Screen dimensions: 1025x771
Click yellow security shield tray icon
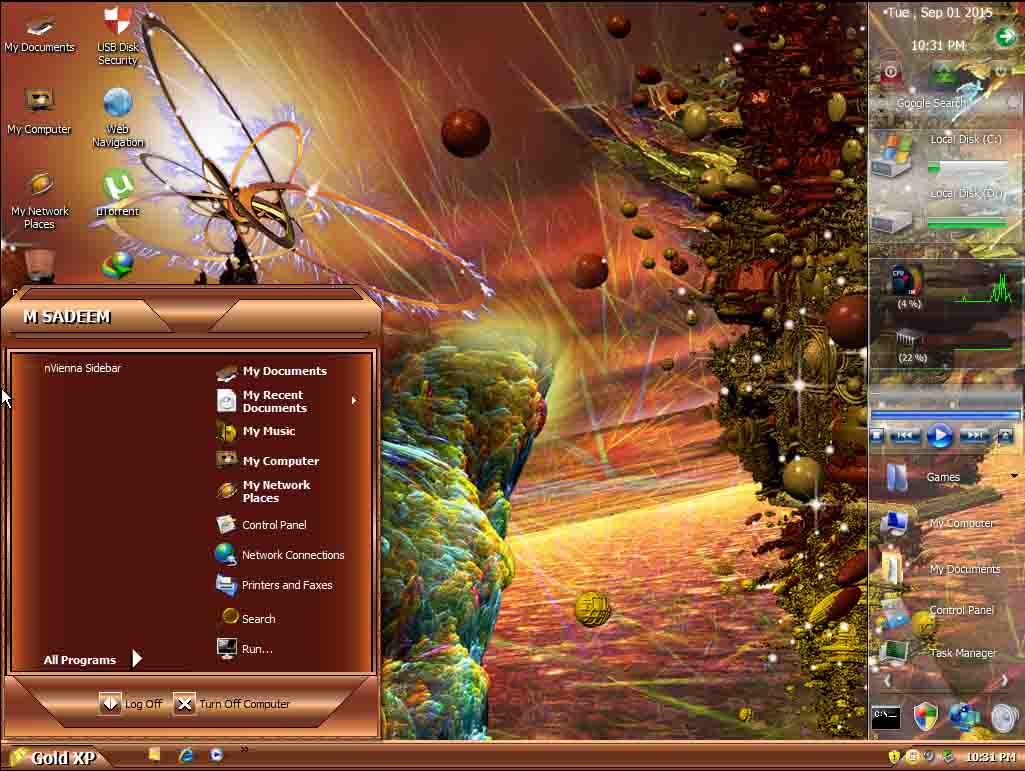click(x=894, y=757)
